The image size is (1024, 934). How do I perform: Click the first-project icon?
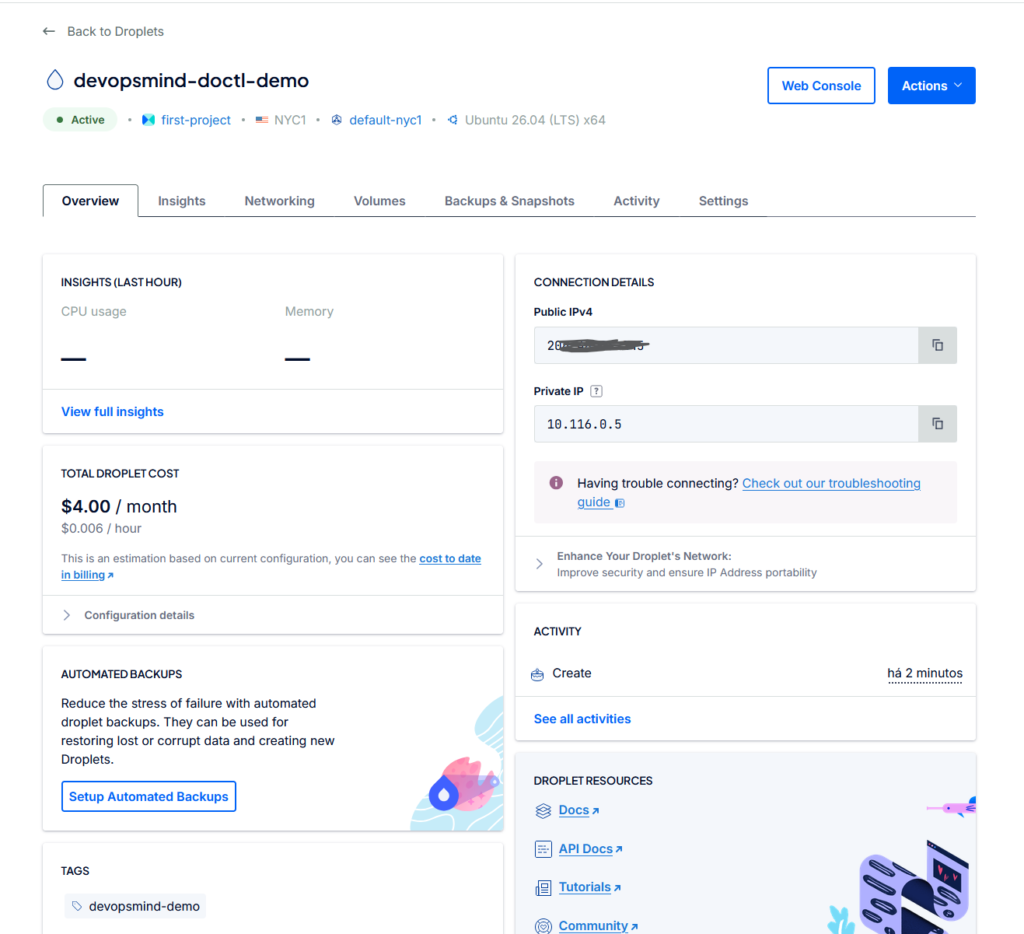tap(148, 120)
